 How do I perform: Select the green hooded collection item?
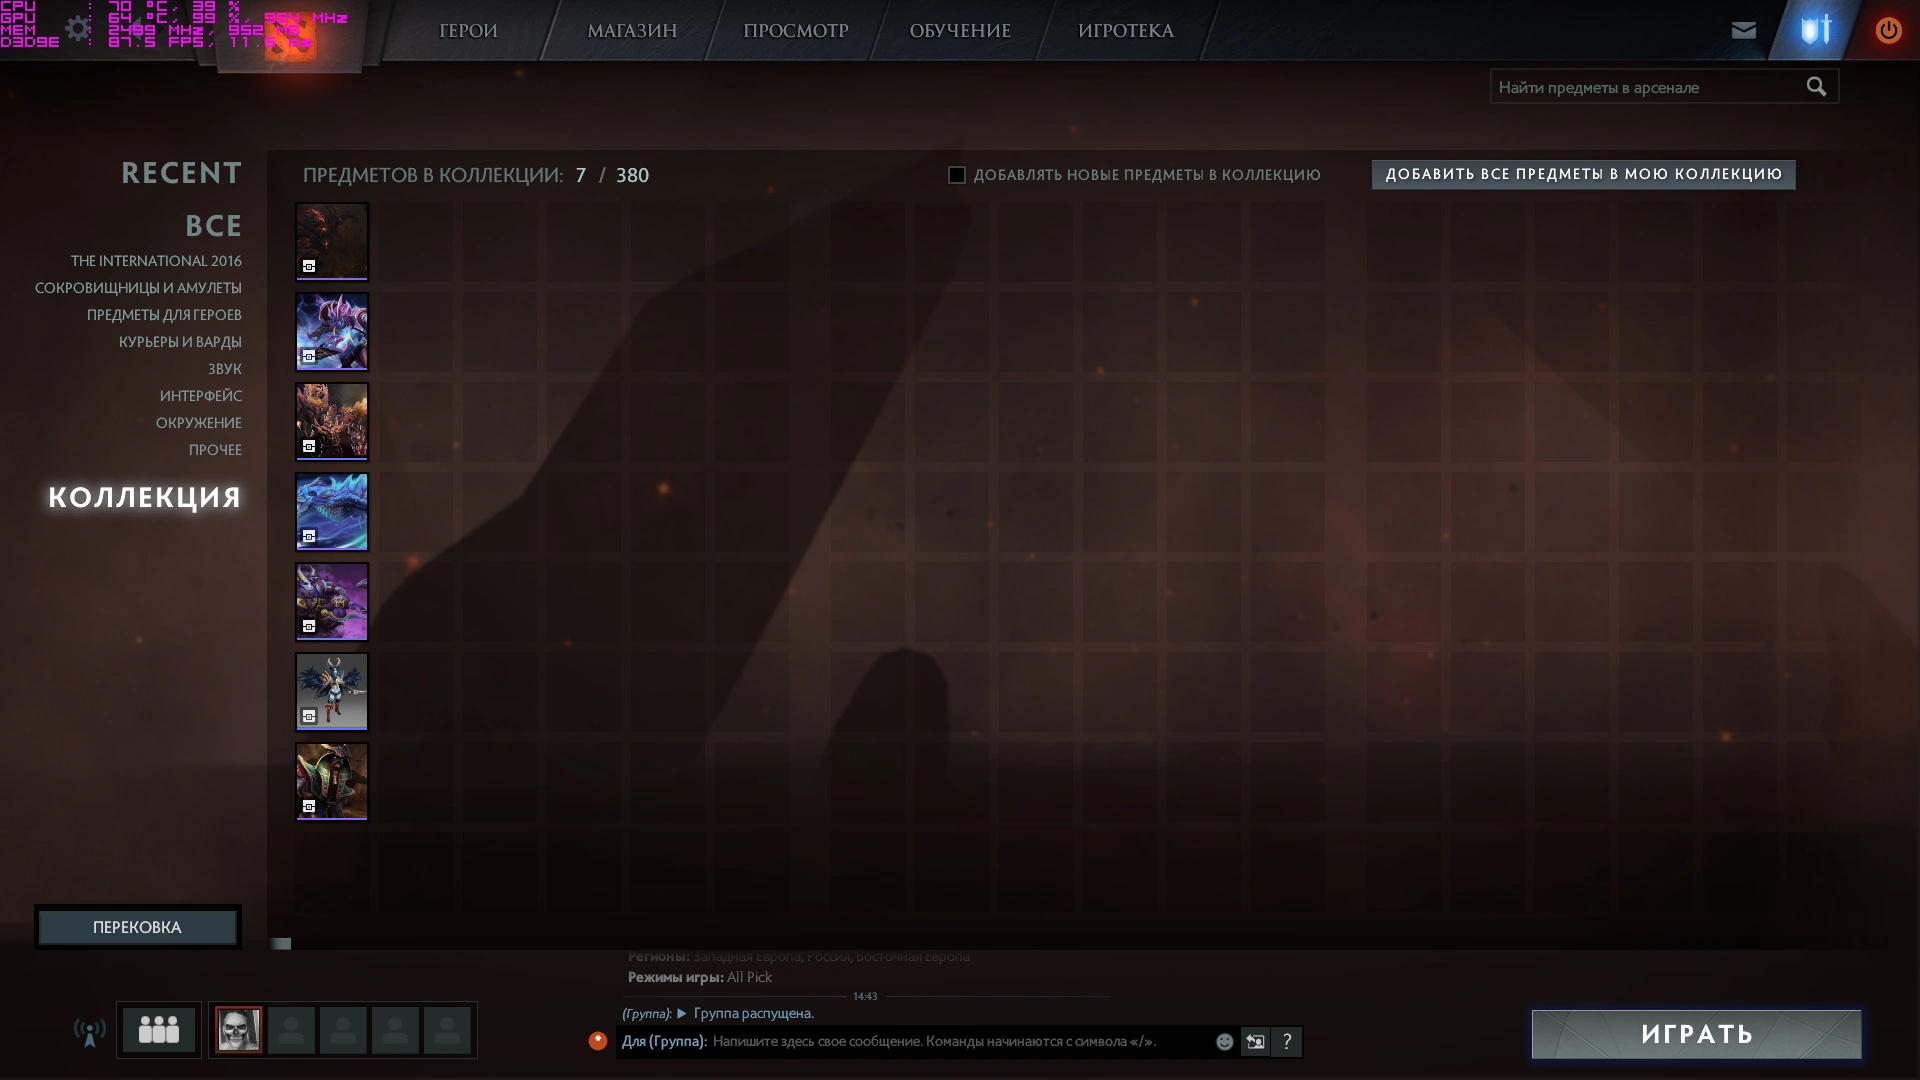coord(332,782)
